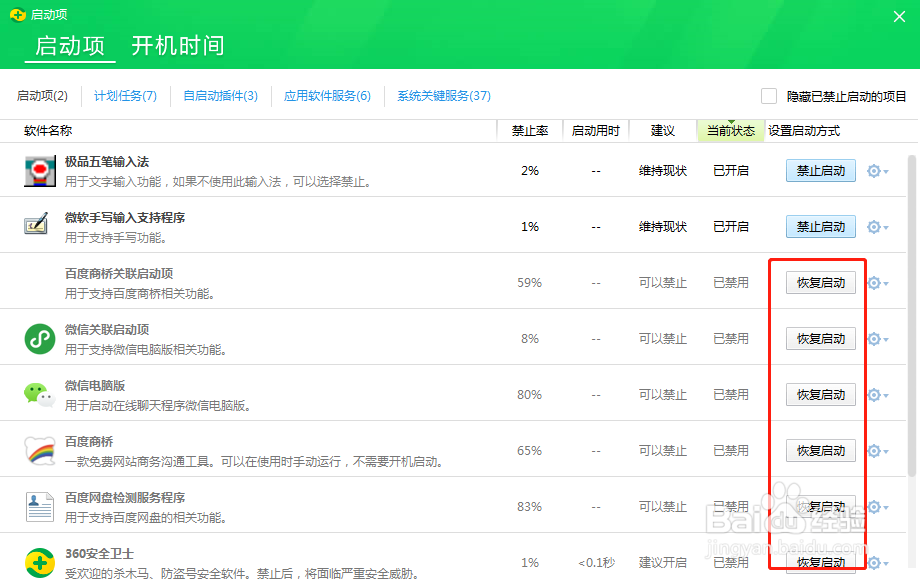Click the 微信关联启动项 green icon
The height and width of the screenshot is (580, 920).
coord(40,339)
